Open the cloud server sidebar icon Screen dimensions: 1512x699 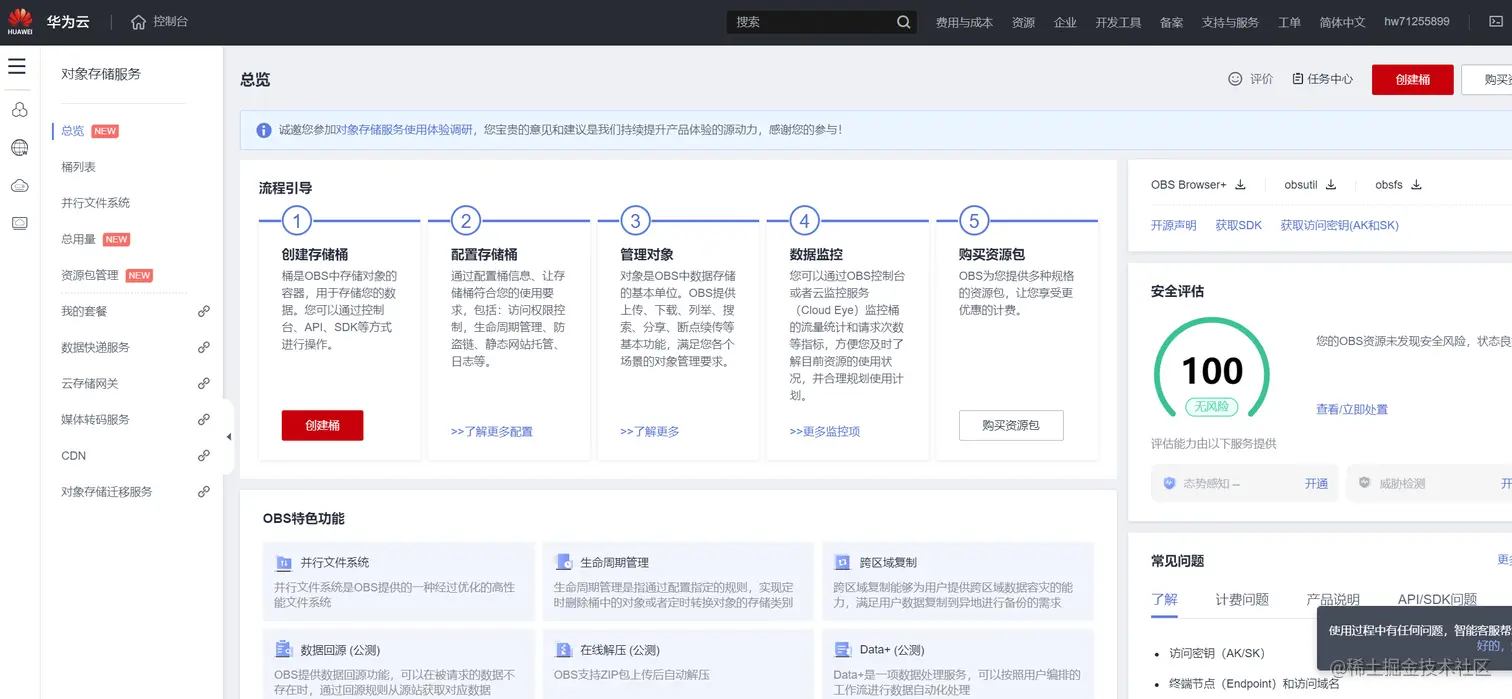19,186
